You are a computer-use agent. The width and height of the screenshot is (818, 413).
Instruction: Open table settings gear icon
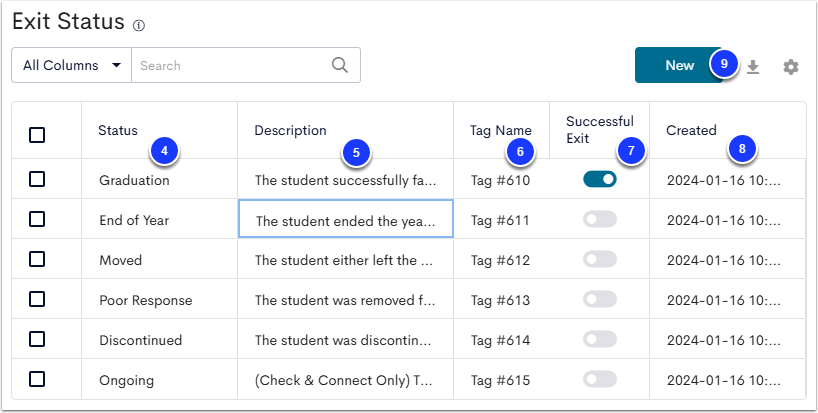[x=791, y=67]
